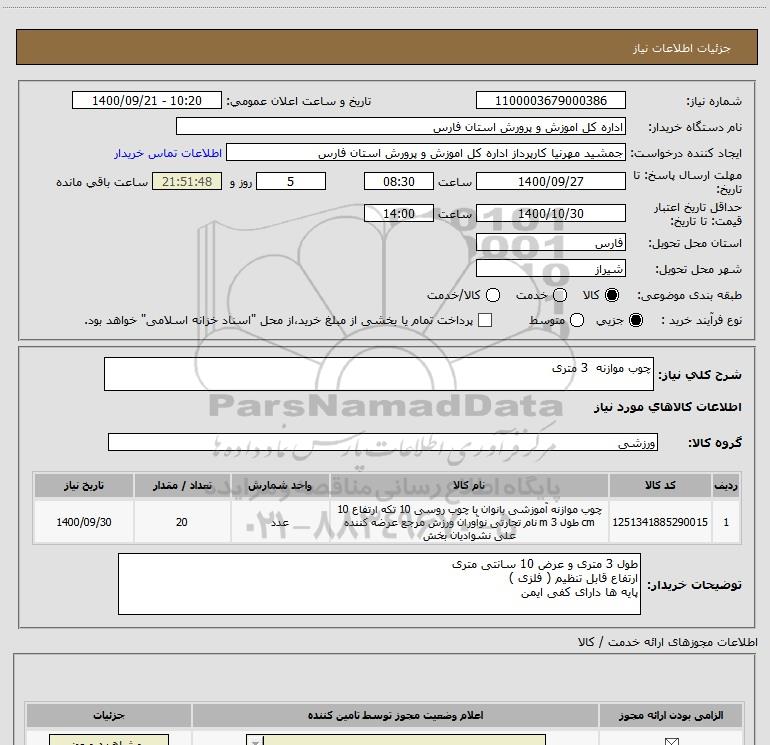
Task: Click the اطلاعات کالاهای مورد نیاز heading
Action: click(x=667, y=407)
